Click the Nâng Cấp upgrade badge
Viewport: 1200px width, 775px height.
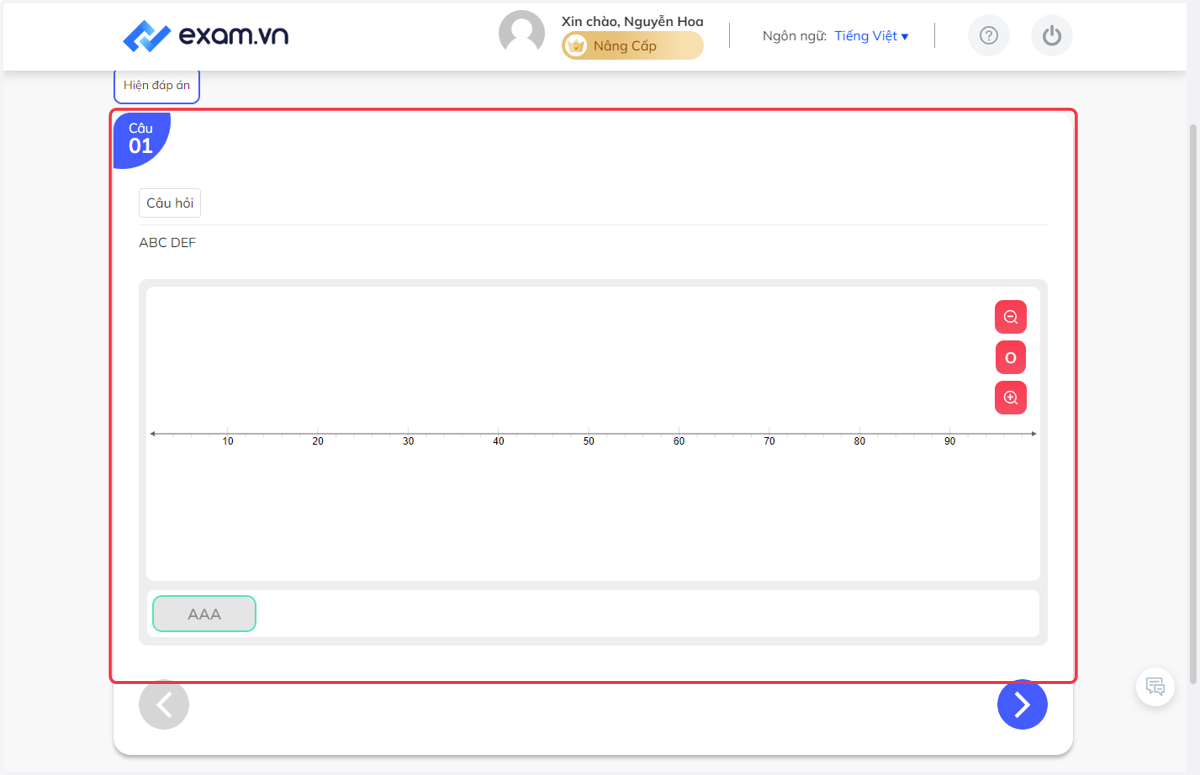click(x=632, y=46)
